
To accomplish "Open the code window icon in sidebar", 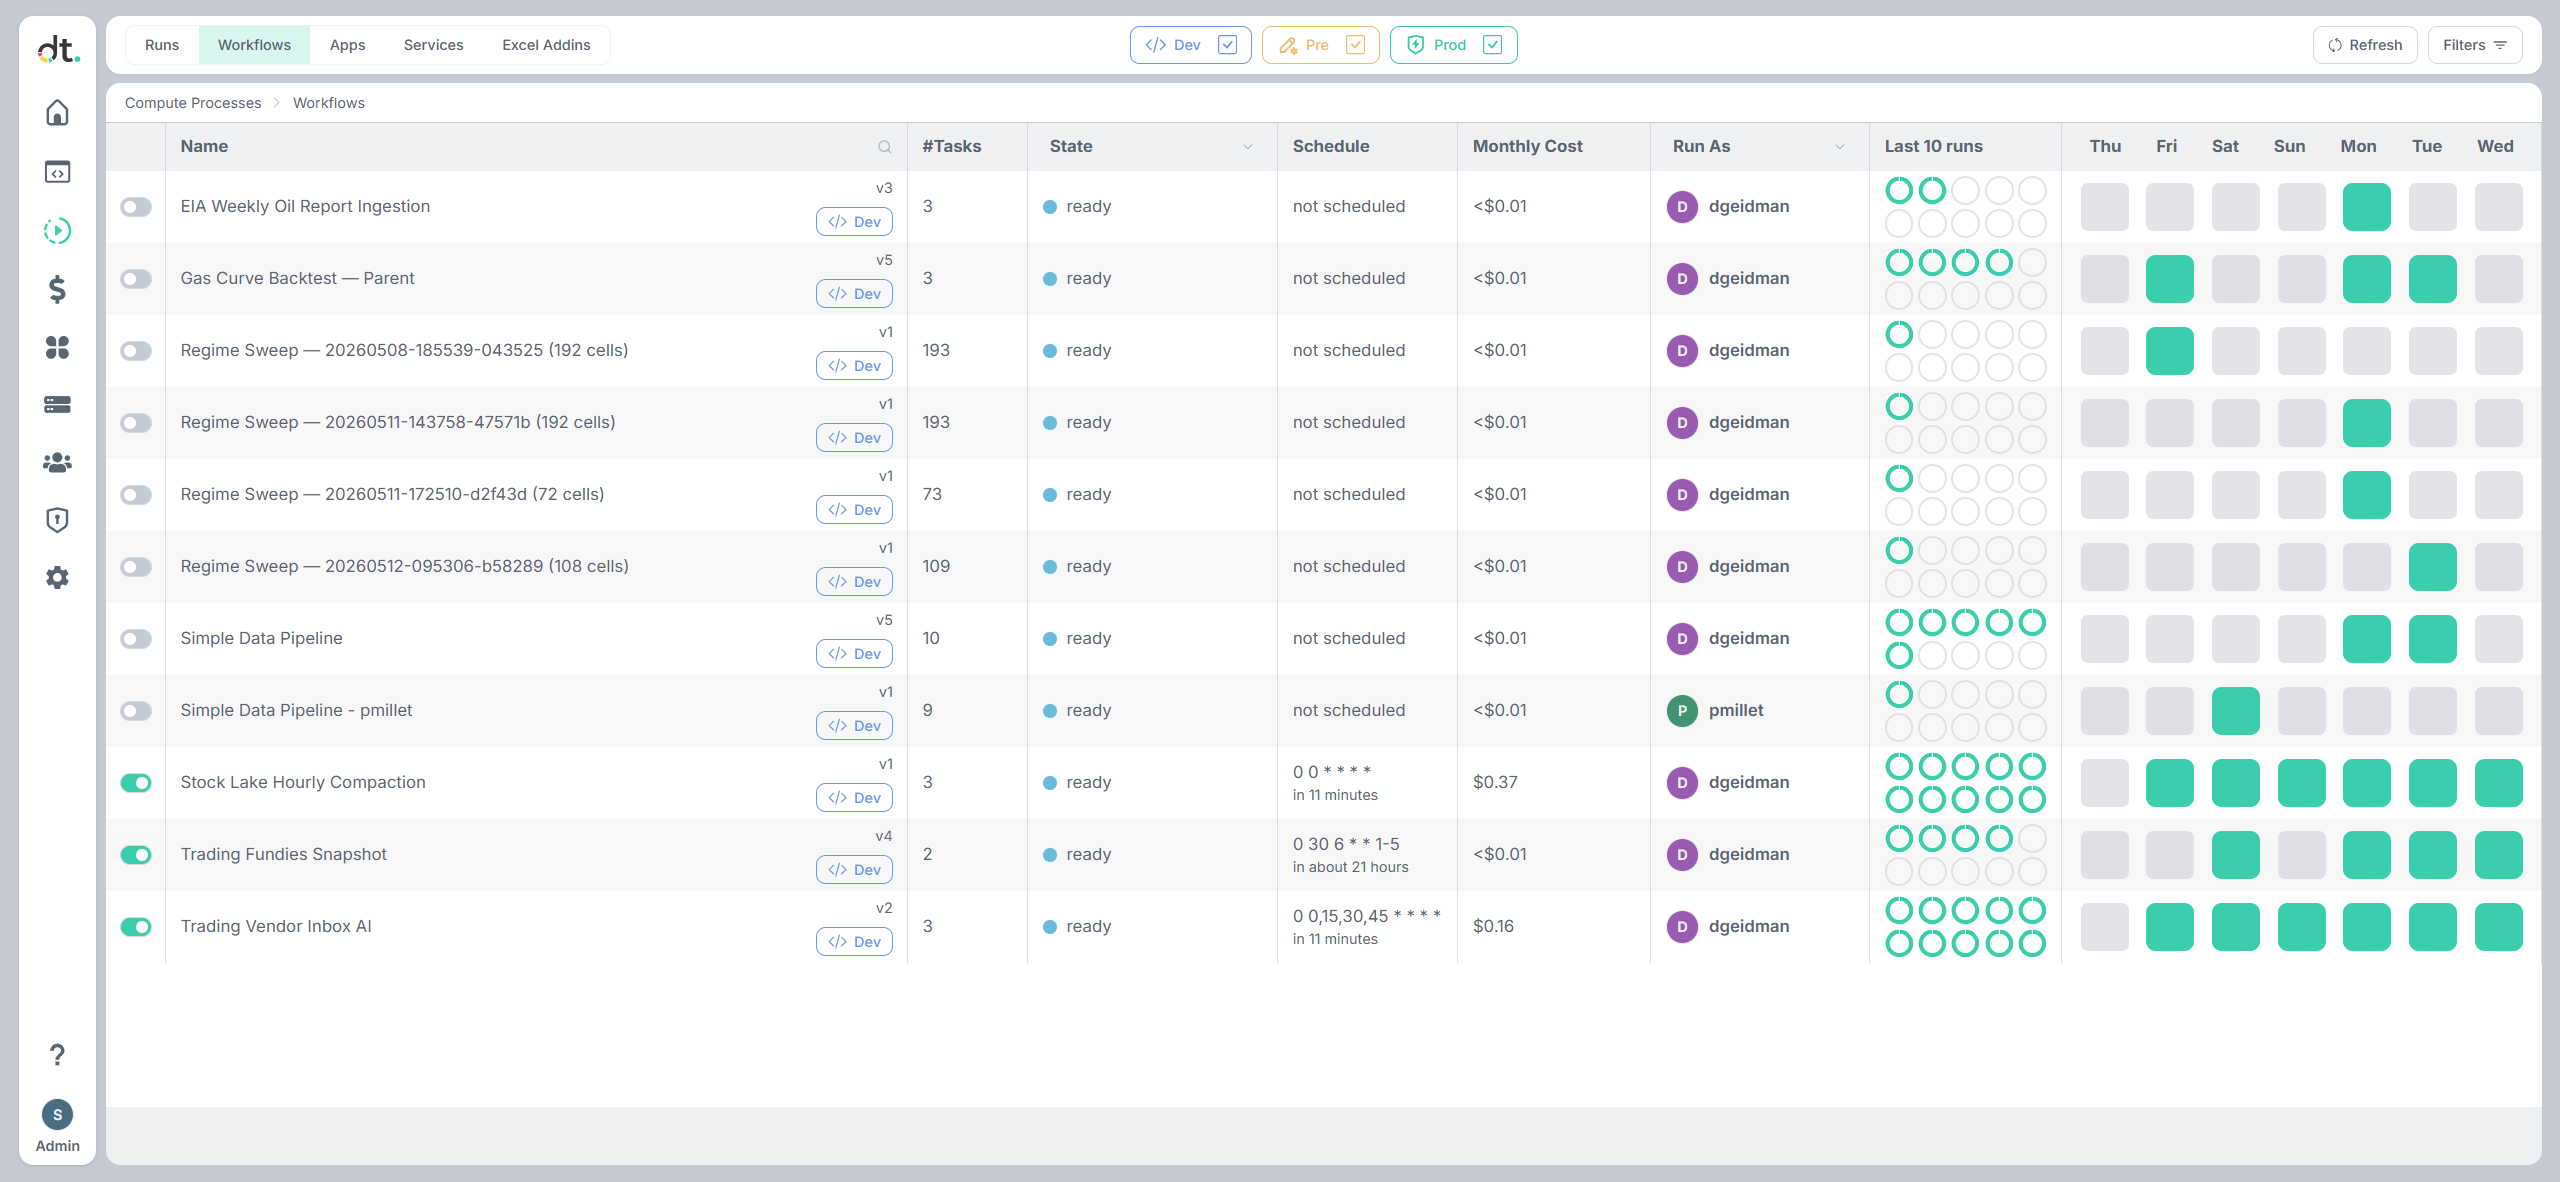I will coord(57,172).
